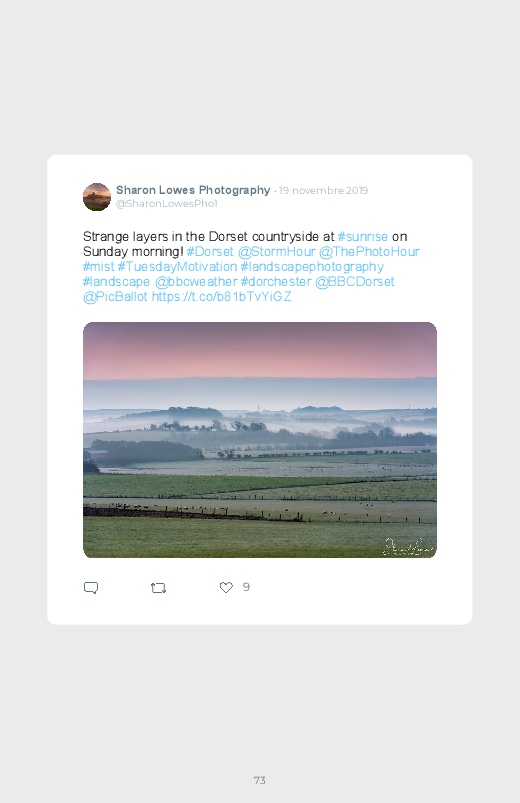Open #dorchester hashtag

click(x=276, y=282)
